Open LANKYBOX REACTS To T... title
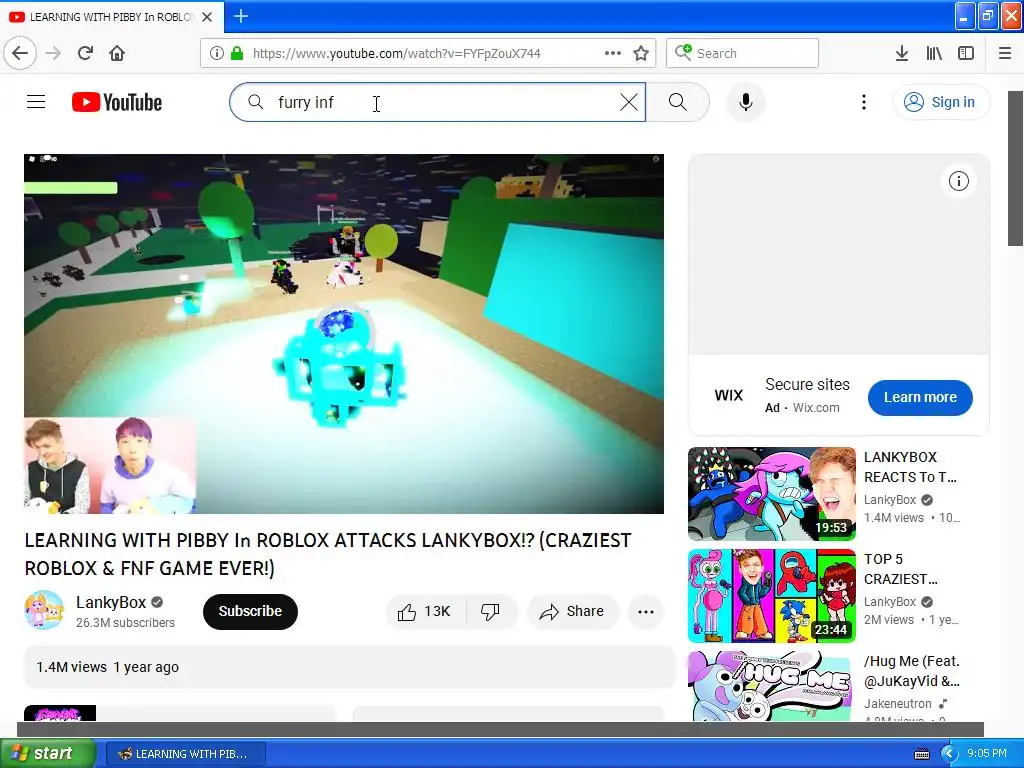The height and width of the screenshot is (768, 1024). pyautogui.click(x=910, y=467)
